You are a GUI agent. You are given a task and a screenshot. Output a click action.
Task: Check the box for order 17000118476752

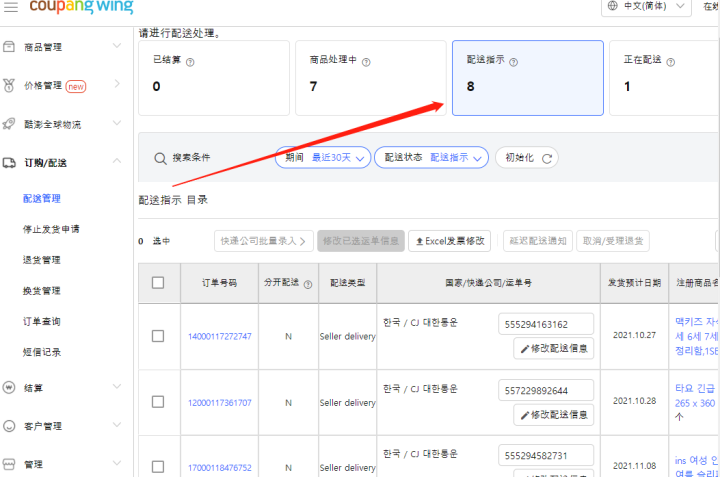click(158, 467)
